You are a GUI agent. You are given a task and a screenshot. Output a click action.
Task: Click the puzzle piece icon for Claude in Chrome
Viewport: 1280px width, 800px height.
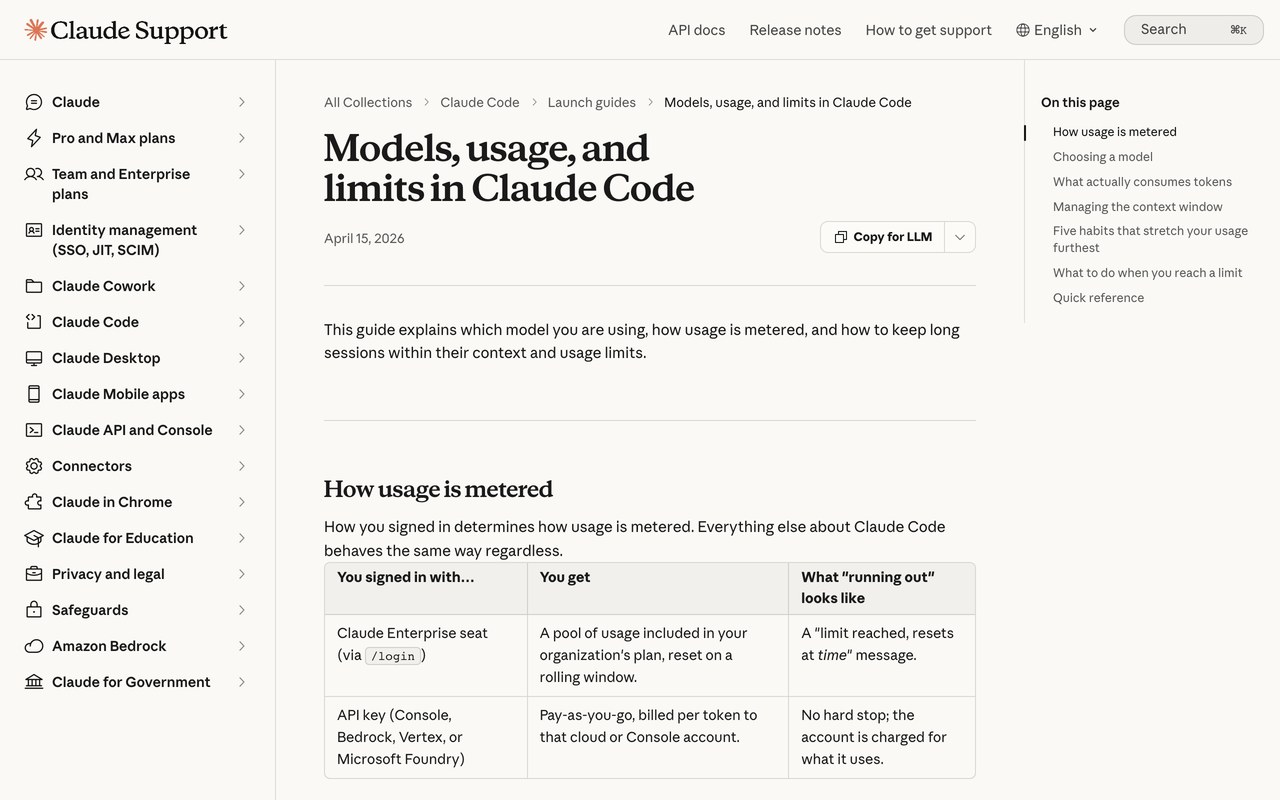coord(34,502)
